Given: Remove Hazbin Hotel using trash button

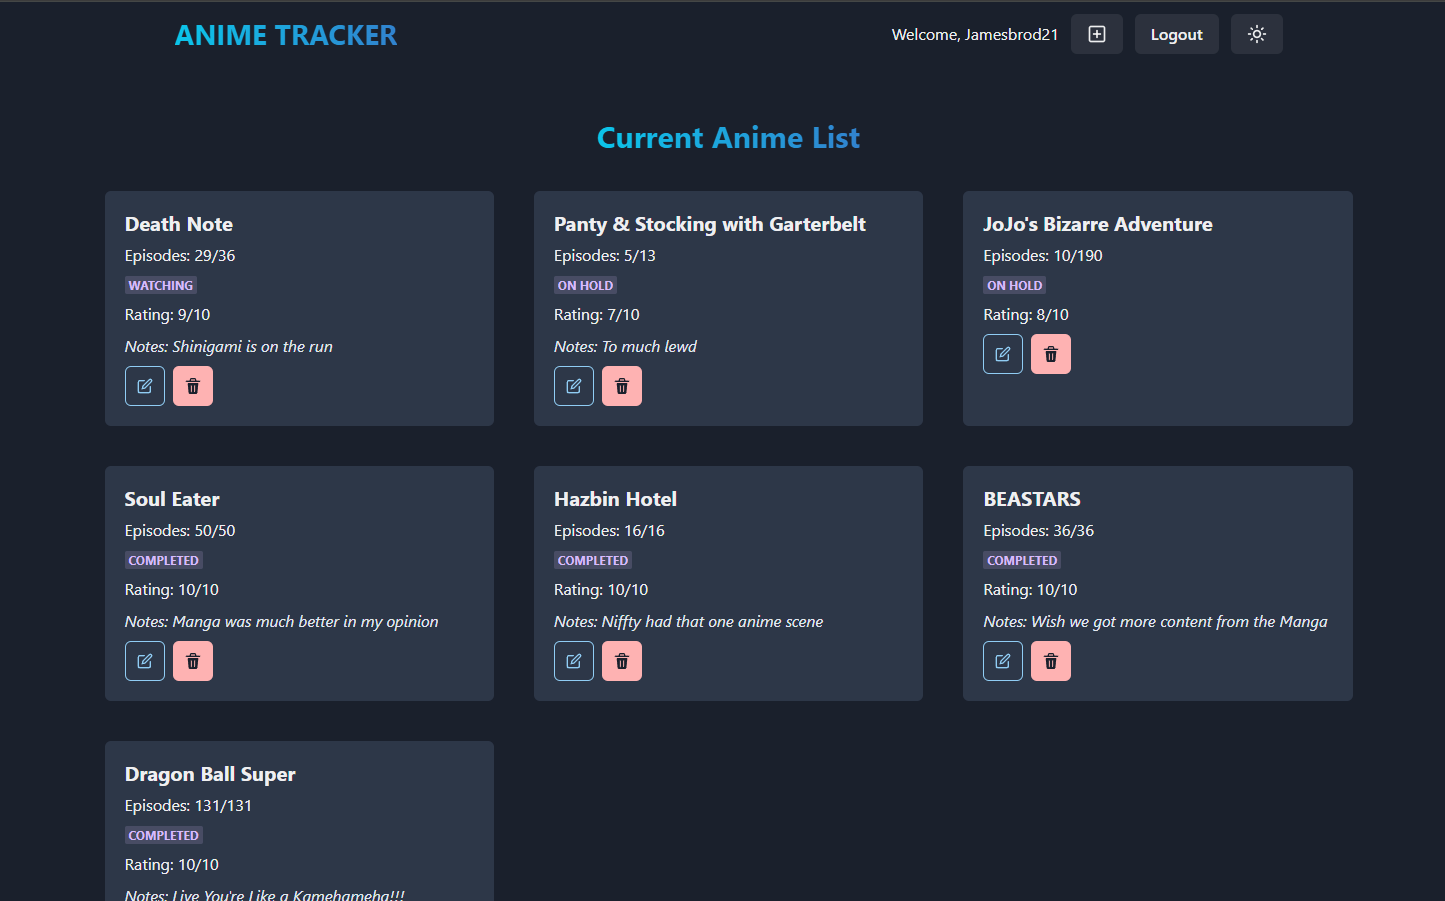Looking at the screenshot, I should click(x=622, y=661).
